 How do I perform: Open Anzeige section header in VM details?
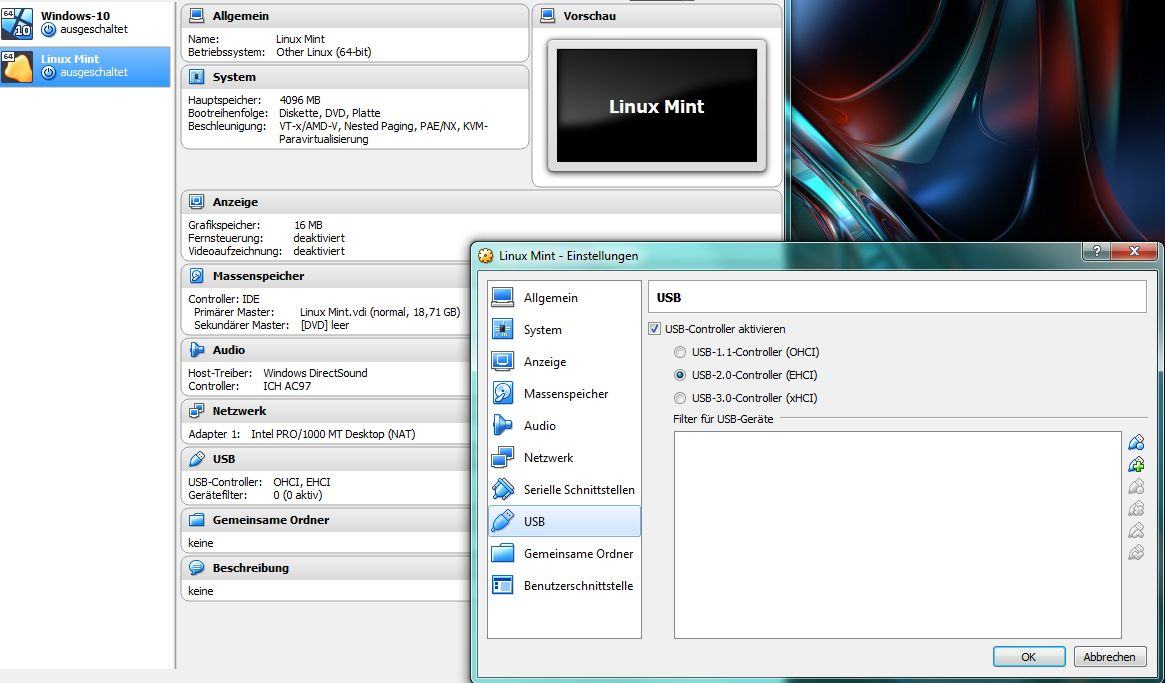click(481, 201)
